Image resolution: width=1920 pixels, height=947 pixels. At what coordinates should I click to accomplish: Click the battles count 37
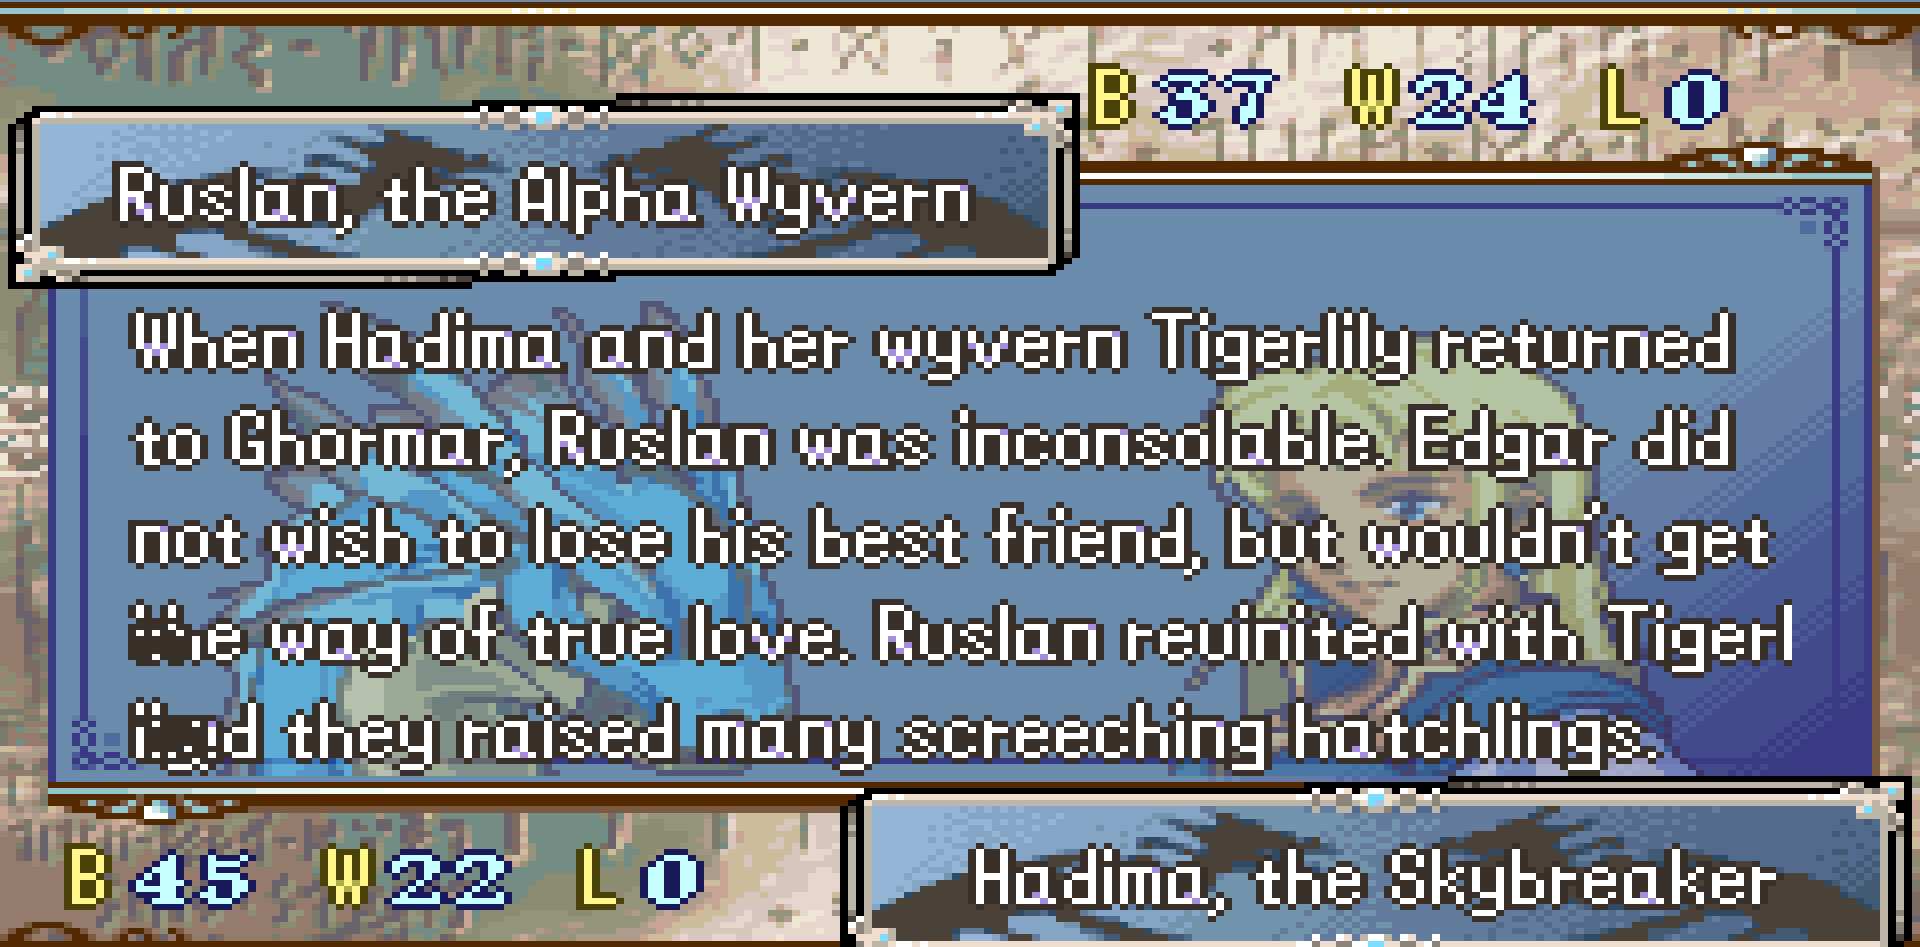(1214, 99)
